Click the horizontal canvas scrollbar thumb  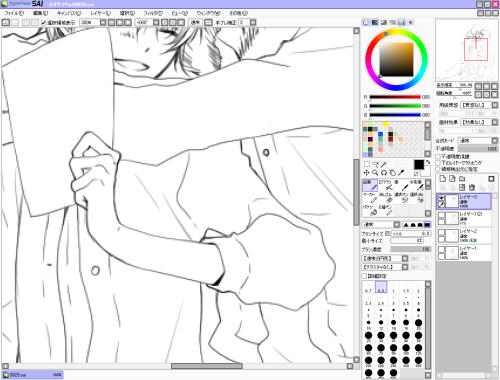207,366
